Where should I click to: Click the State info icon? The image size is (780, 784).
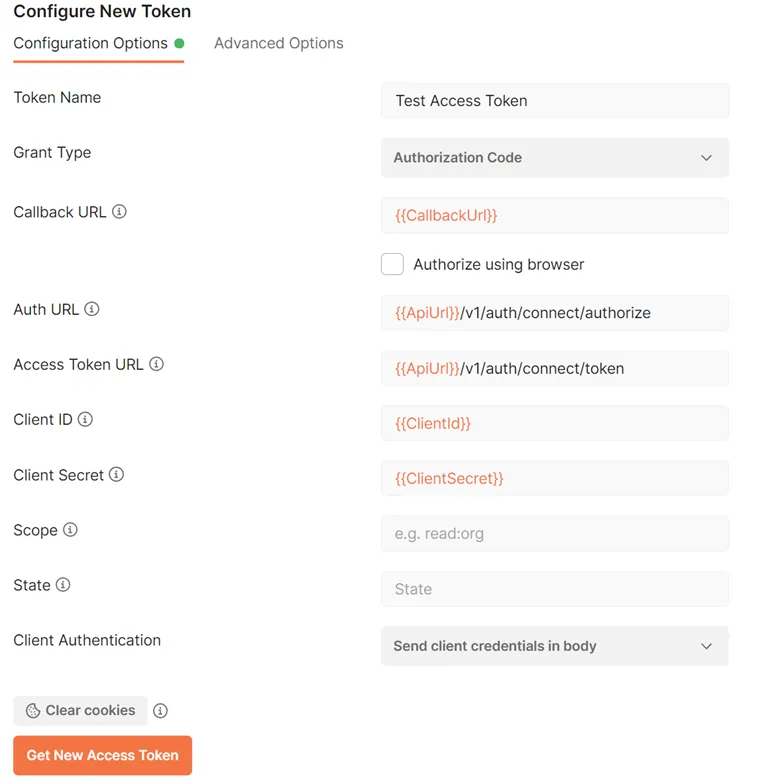coord(63,585)
